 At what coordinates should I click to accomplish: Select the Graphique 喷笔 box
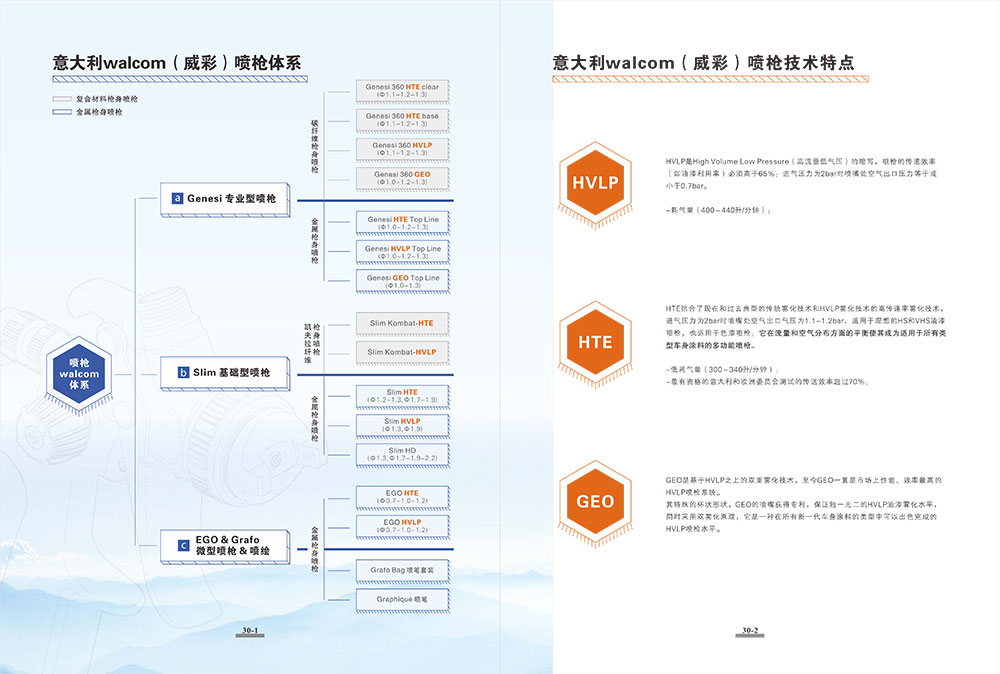click(401, 600)
